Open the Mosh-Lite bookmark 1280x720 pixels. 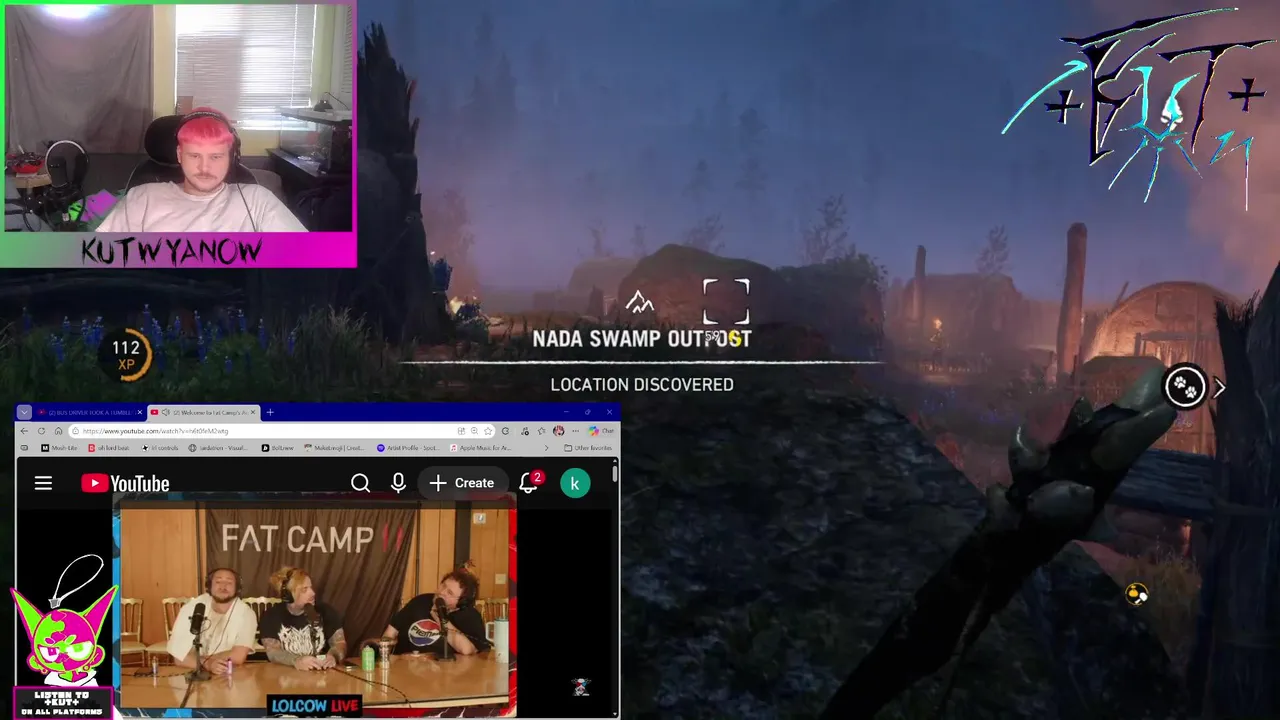tap(59, 448)
